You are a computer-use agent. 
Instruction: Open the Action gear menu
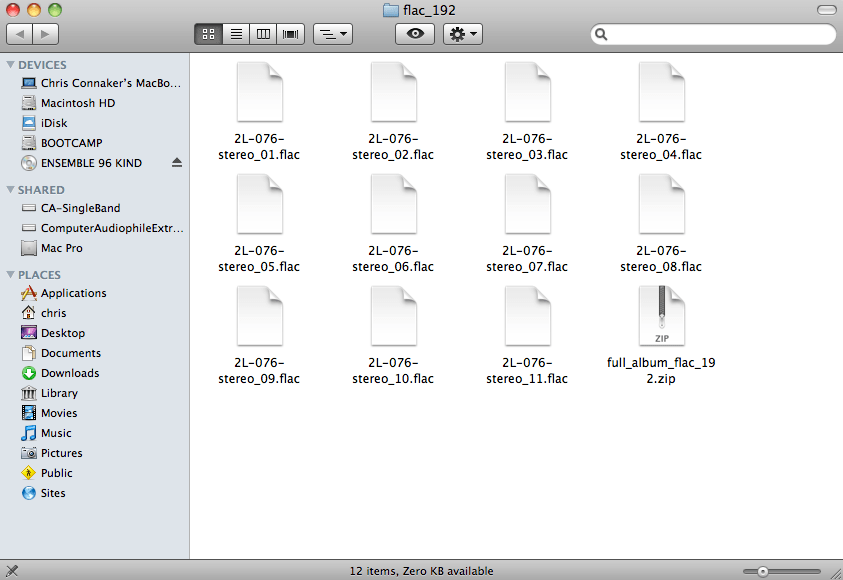462,34
